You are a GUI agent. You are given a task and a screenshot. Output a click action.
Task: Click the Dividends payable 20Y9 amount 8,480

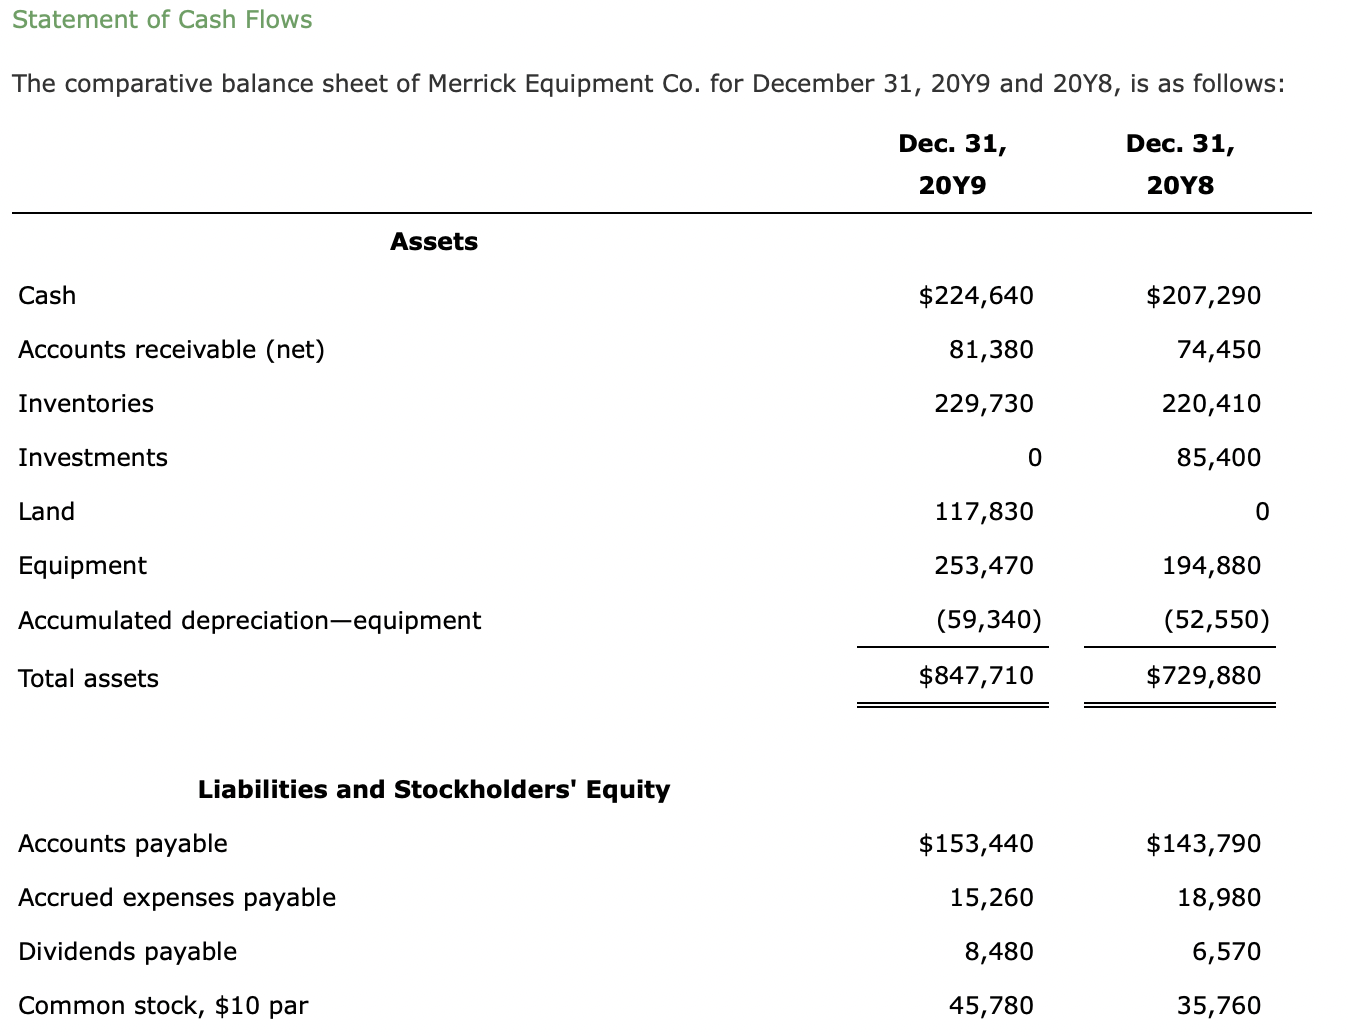999,951
